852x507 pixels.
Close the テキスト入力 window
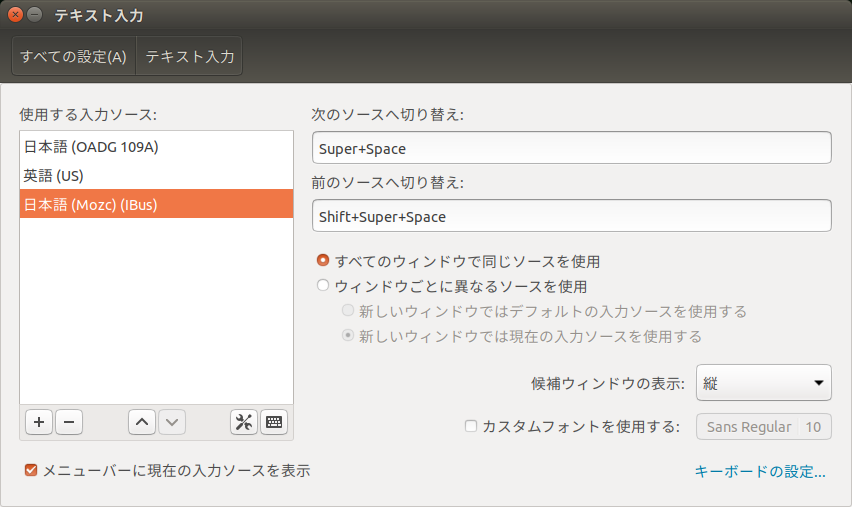click(x=15, y=15)
